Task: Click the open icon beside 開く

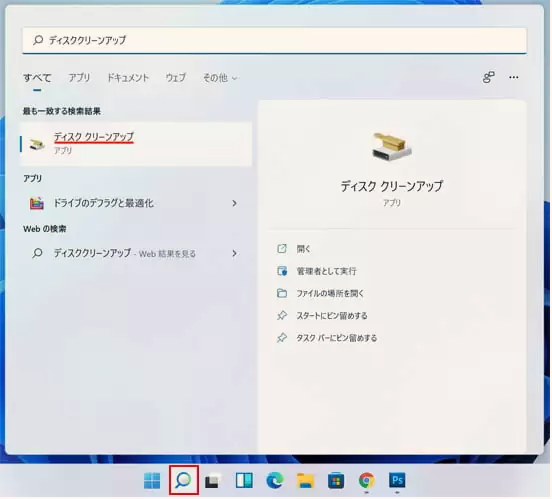Action: pos(282,249)
